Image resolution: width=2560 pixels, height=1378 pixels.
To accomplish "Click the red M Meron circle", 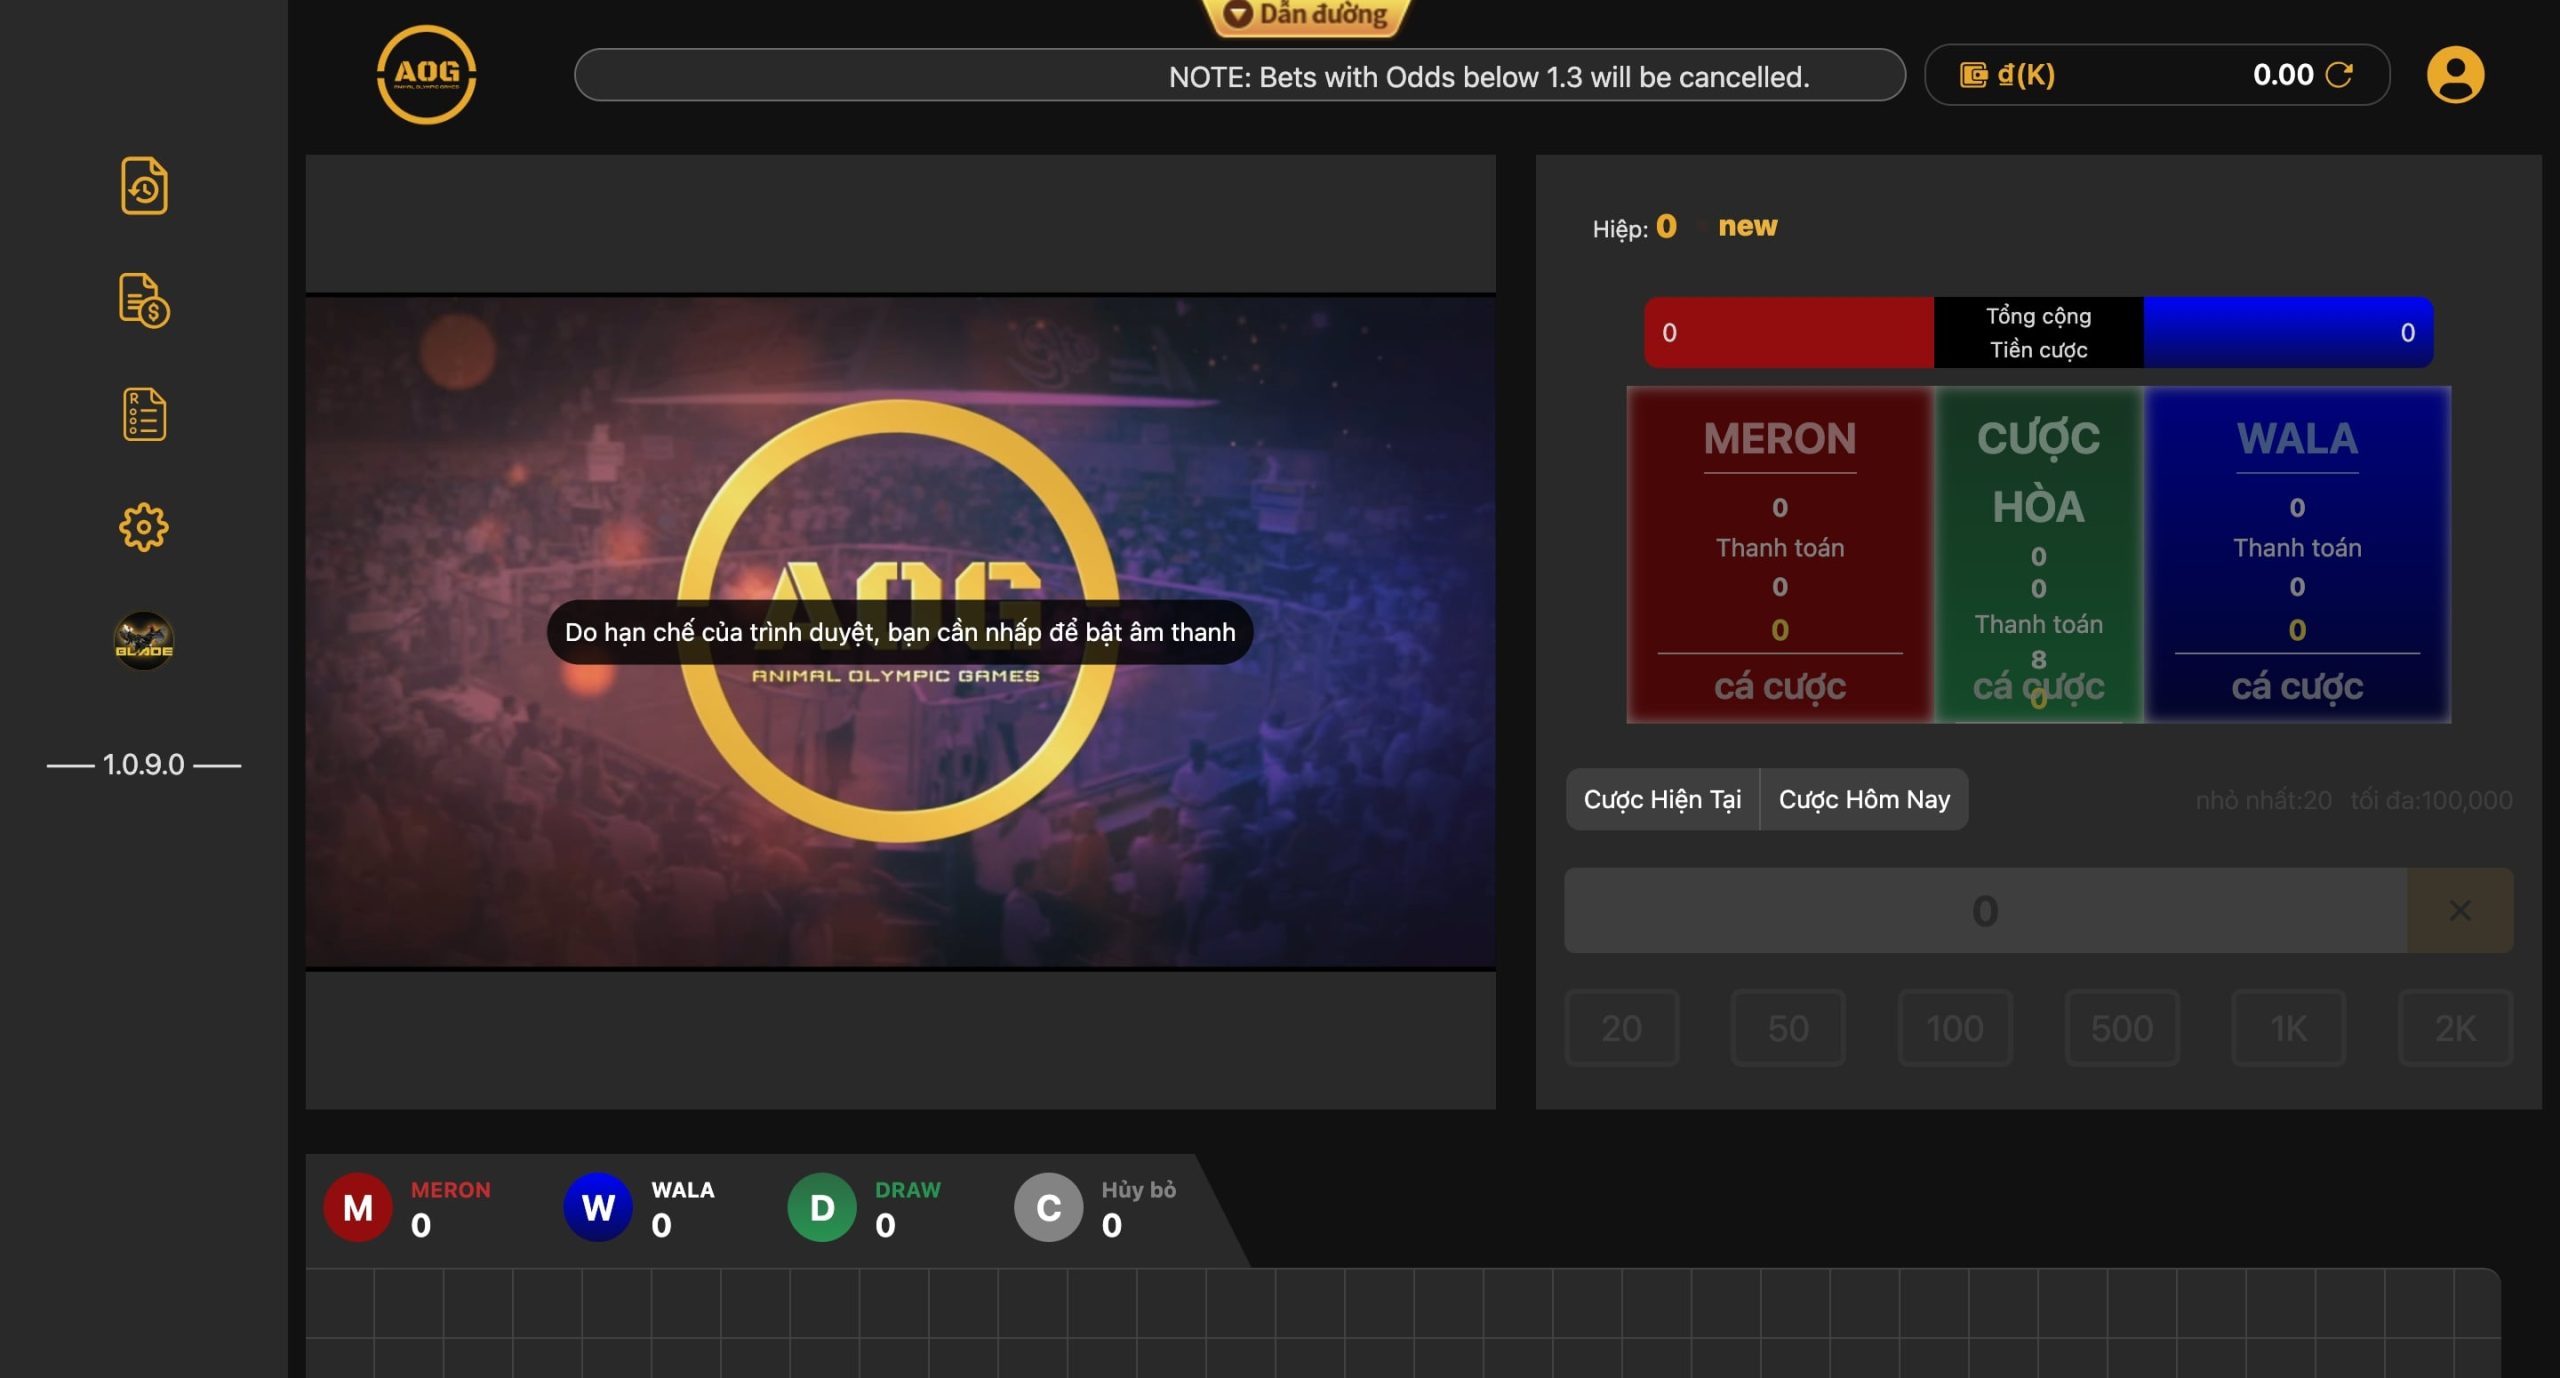I will (x=358, y=1207).
